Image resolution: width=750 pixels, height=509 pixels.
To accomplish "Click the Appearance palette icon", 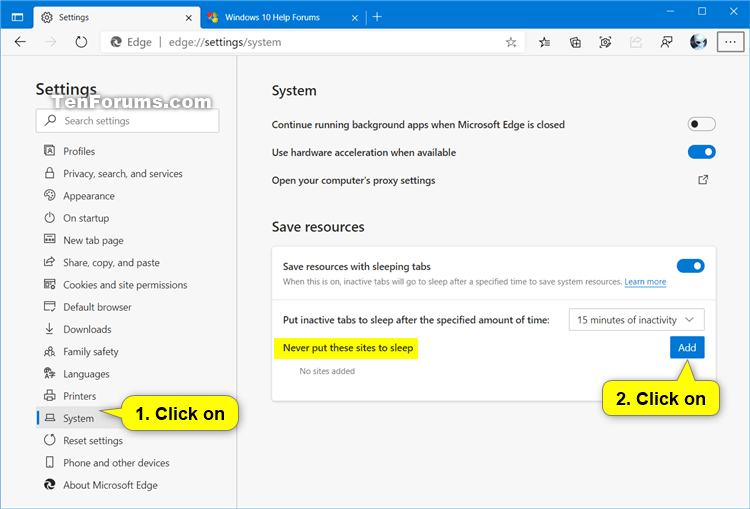I will pos(49,195).
